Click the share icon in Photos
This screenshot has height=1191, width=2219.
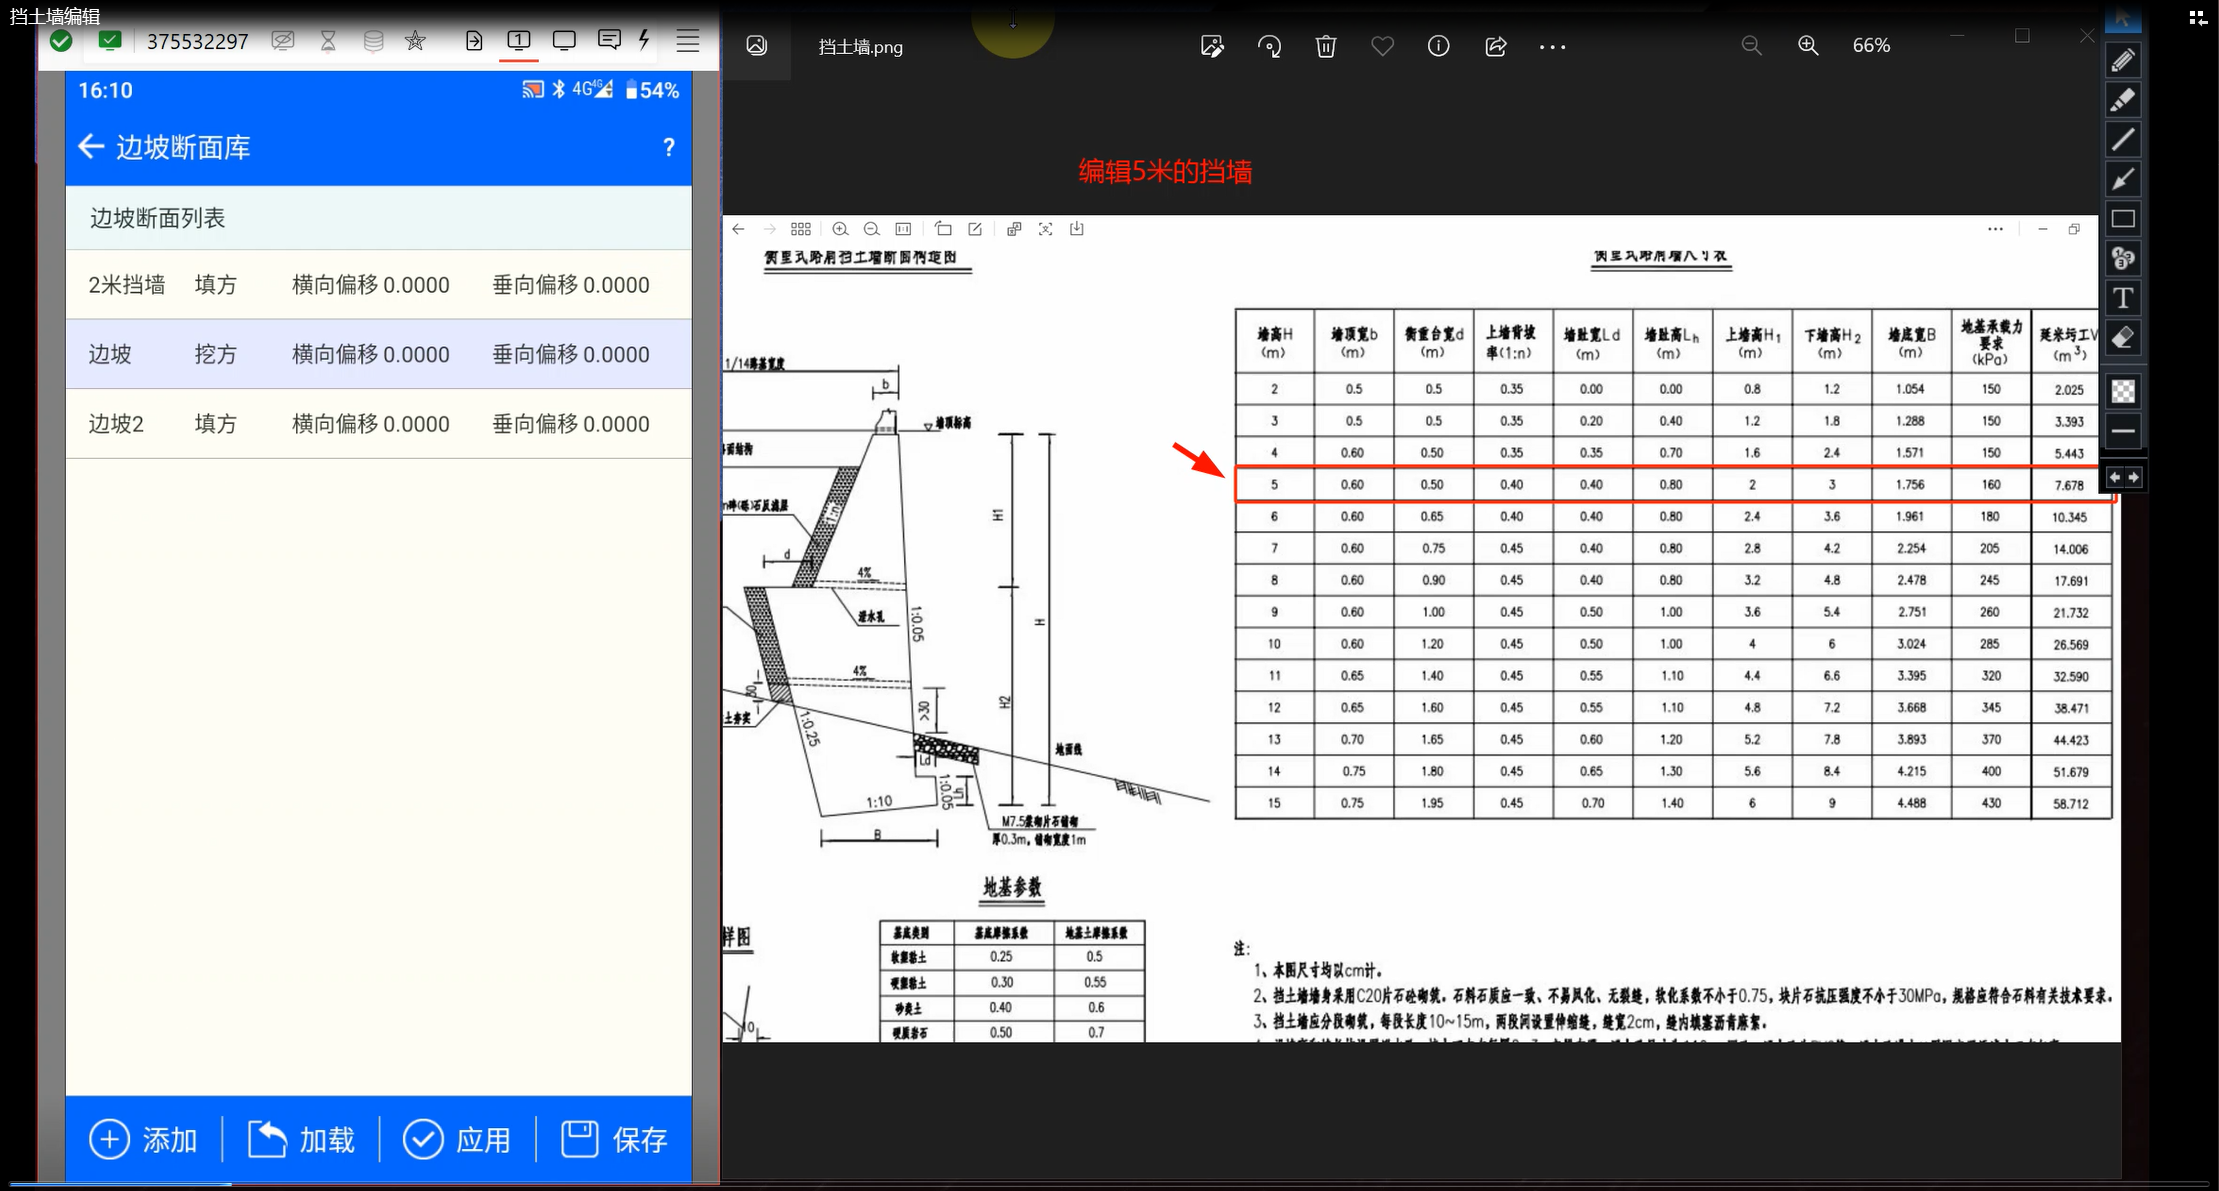click(1495, 46)
